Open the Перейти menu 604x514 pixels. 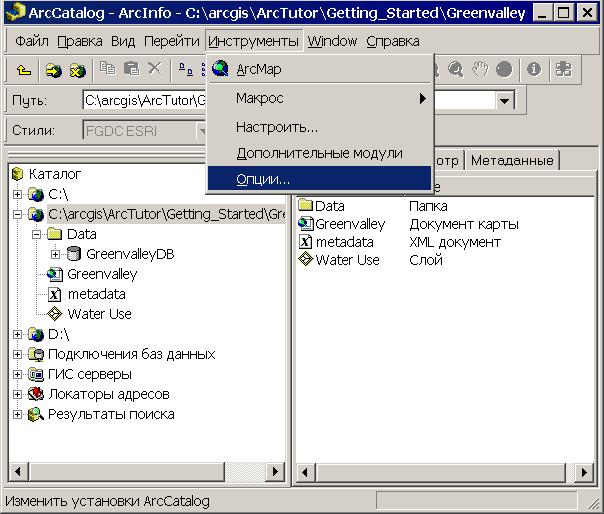(x=172, y=41)
